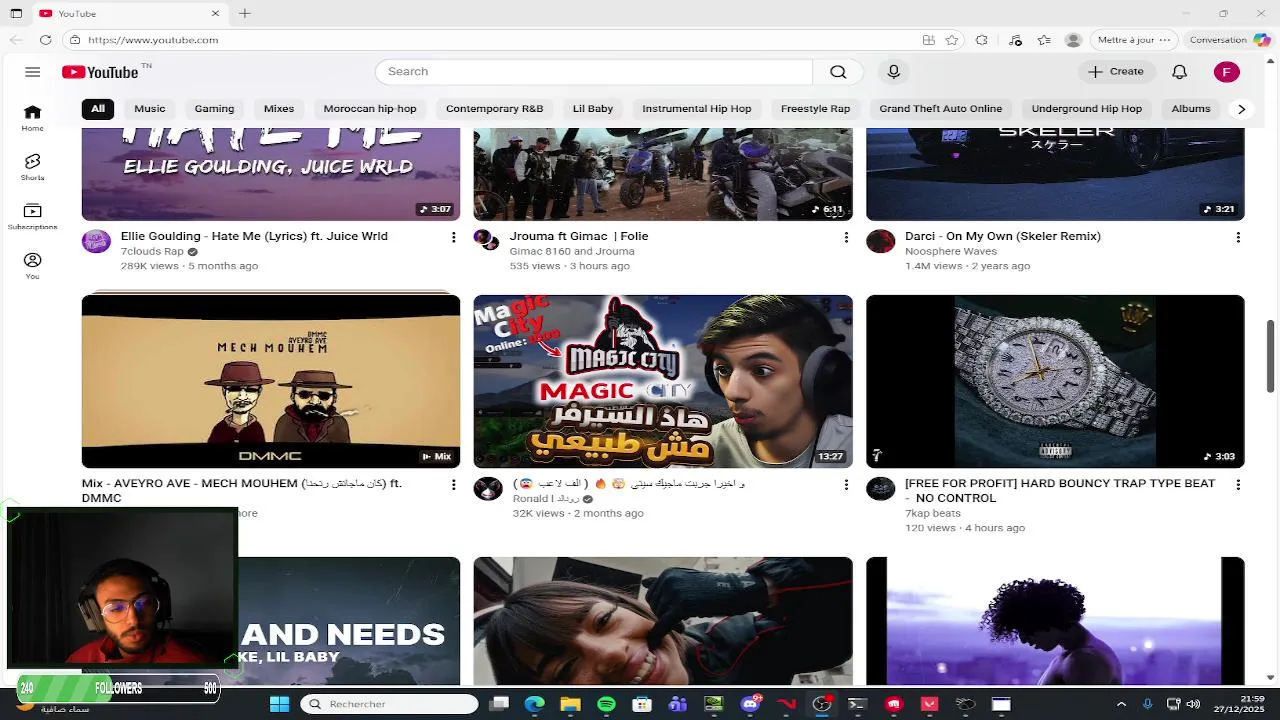
Task: Select the Instrumental Hip Hop chip
Action: tap(697, 109)
